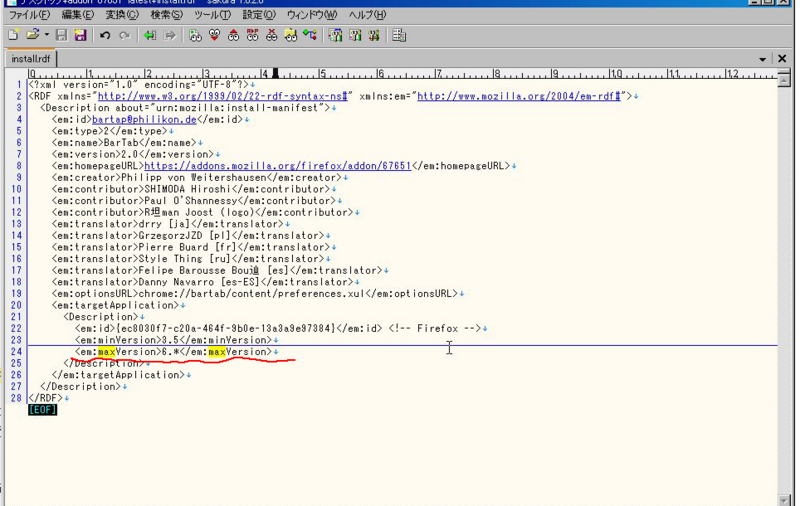Open the ヘルプ(H) menu
This screenshot has width=800, height=506.
pos(367,15)
